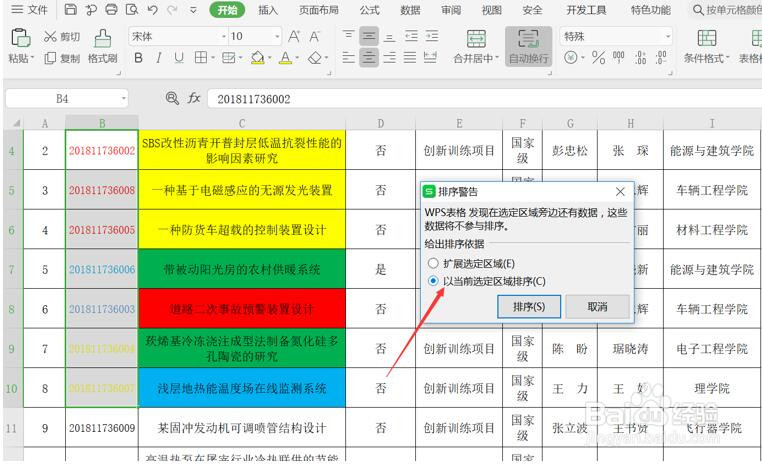Click the Copy (复制) button
The width and height of the screenshot is (762, 464).
(x=62, y=58)
